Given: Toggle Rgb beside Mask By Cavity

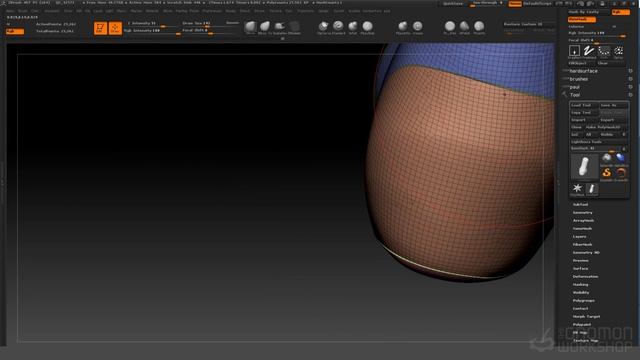Looking at the screenshot, I should (620, 12).
